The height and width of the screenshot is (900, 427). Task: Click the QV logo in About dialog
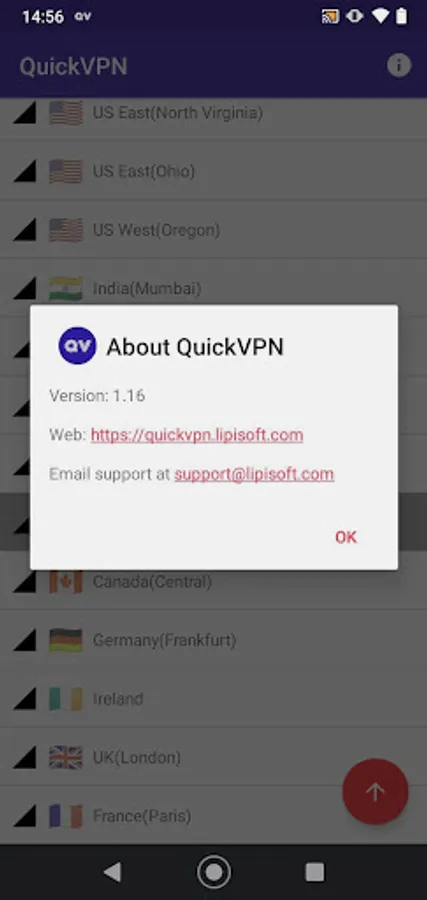(x=77, y=346)
